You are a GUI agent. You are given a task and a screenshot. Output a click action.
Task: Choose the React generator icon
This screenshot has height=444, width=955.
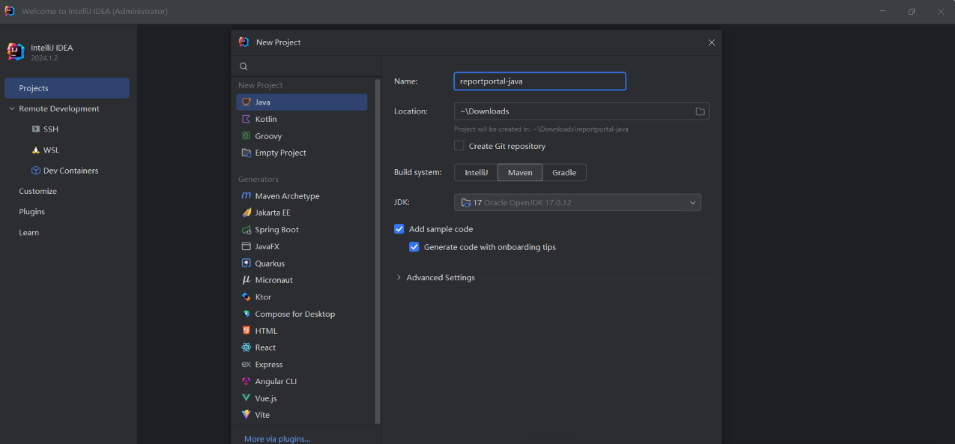tap(246, 348)
